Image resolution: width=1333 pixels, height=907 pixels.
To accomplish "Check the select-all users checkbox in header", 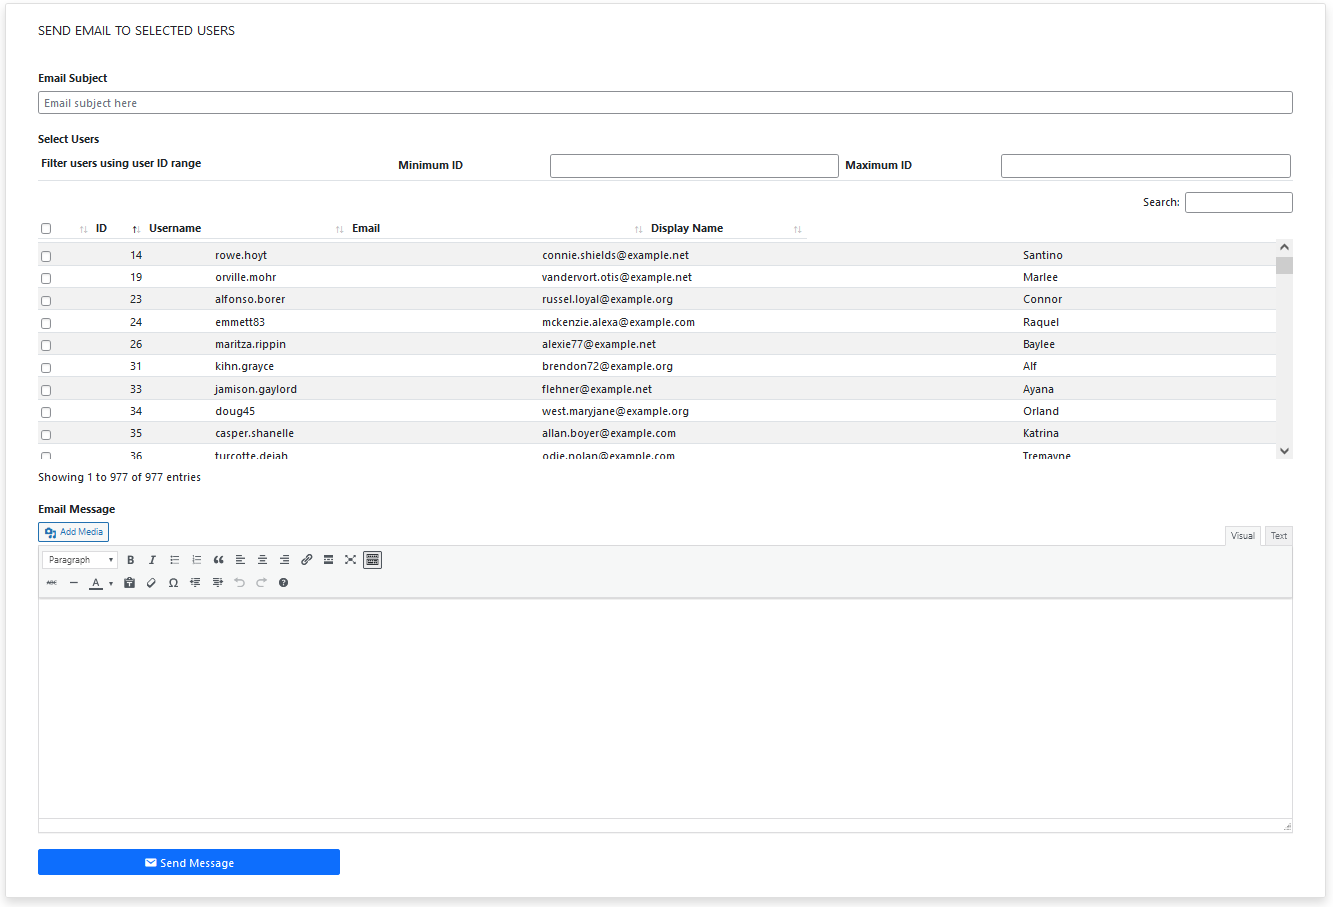I will [46, 229].
